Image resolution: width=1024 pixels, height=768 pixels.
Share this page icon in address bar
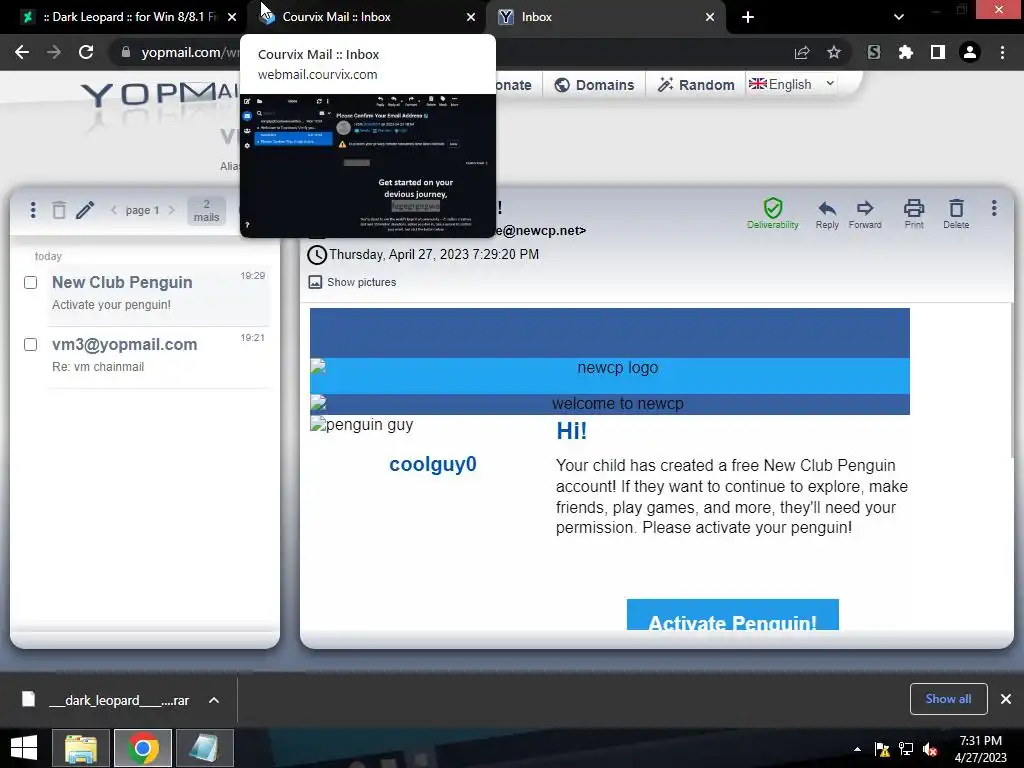point(802,52)
